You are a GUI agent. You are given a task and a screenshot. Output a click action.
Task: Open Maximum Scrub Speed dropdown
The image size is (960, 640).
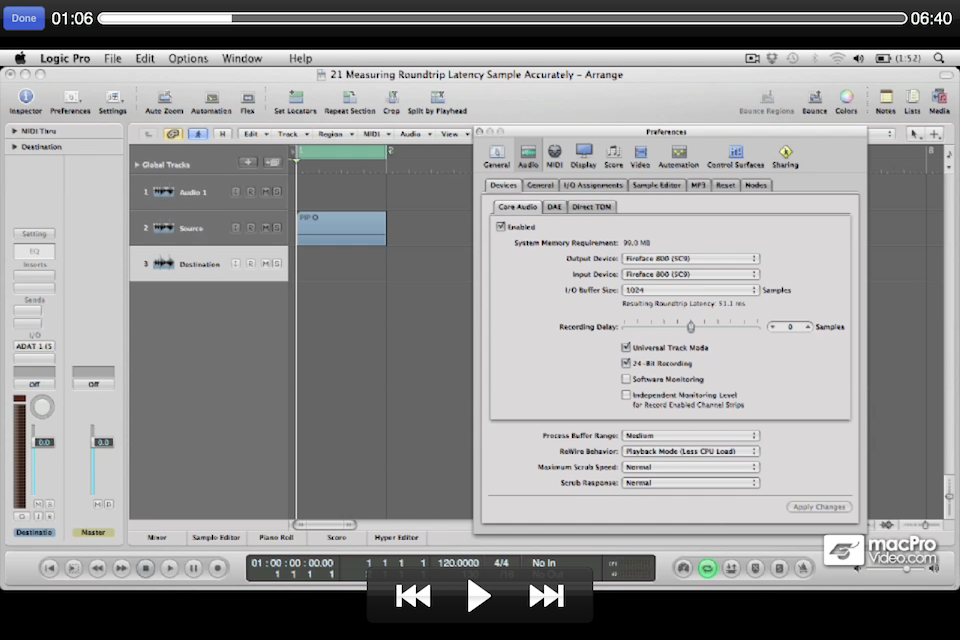[x=691, y=467]
